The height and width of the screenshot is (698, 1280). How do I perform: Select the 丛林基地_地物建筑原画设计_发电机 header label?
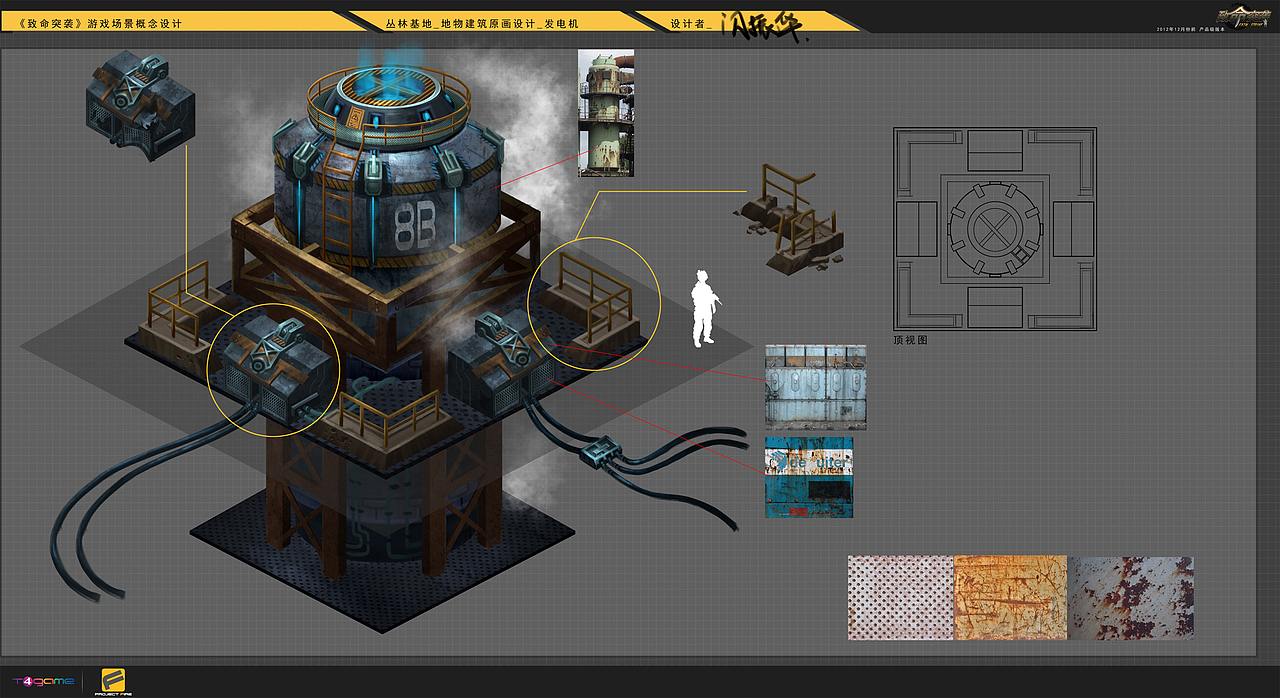(481, 22)
